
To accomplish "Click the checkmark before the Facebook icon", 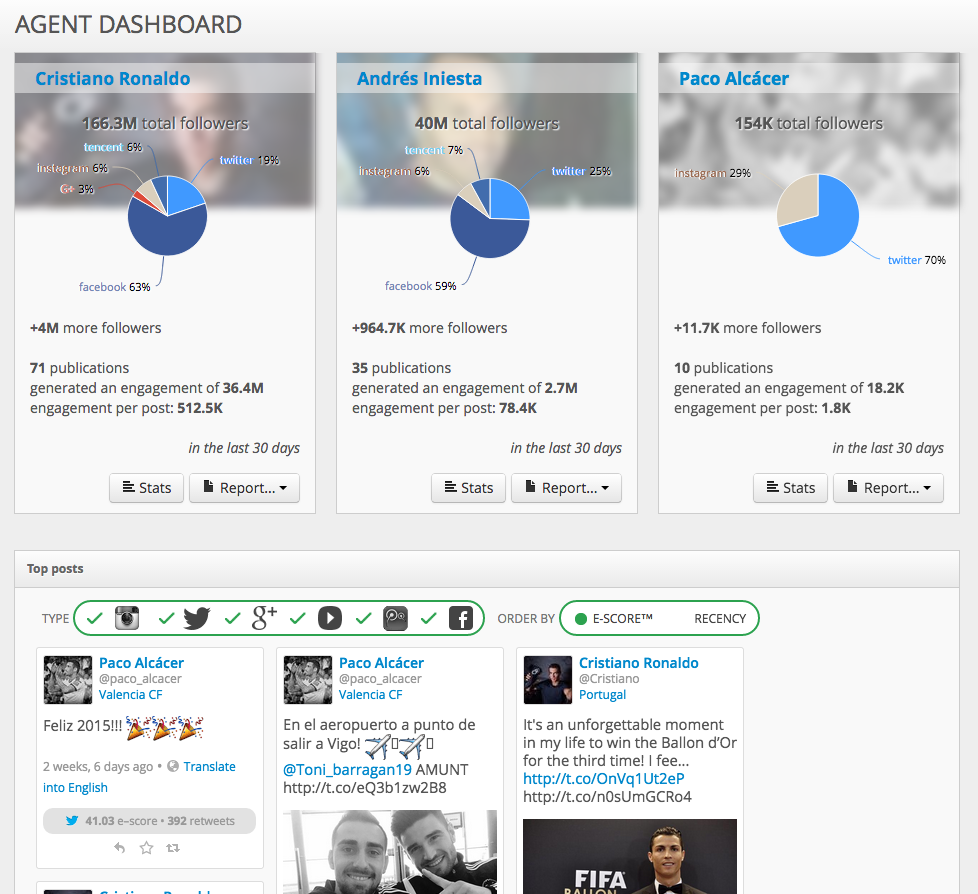I will [429, 618].
